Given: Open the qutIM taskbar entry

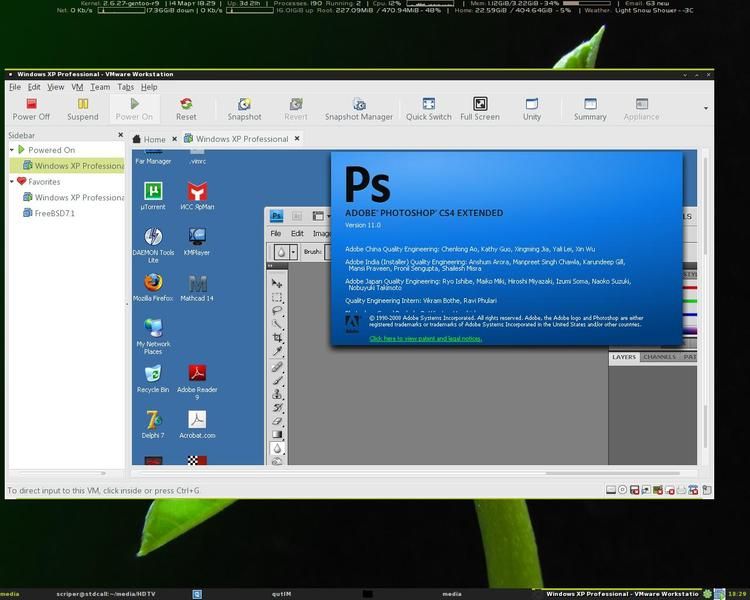Looking at the screenshot, I should click(x=281, y=594).
